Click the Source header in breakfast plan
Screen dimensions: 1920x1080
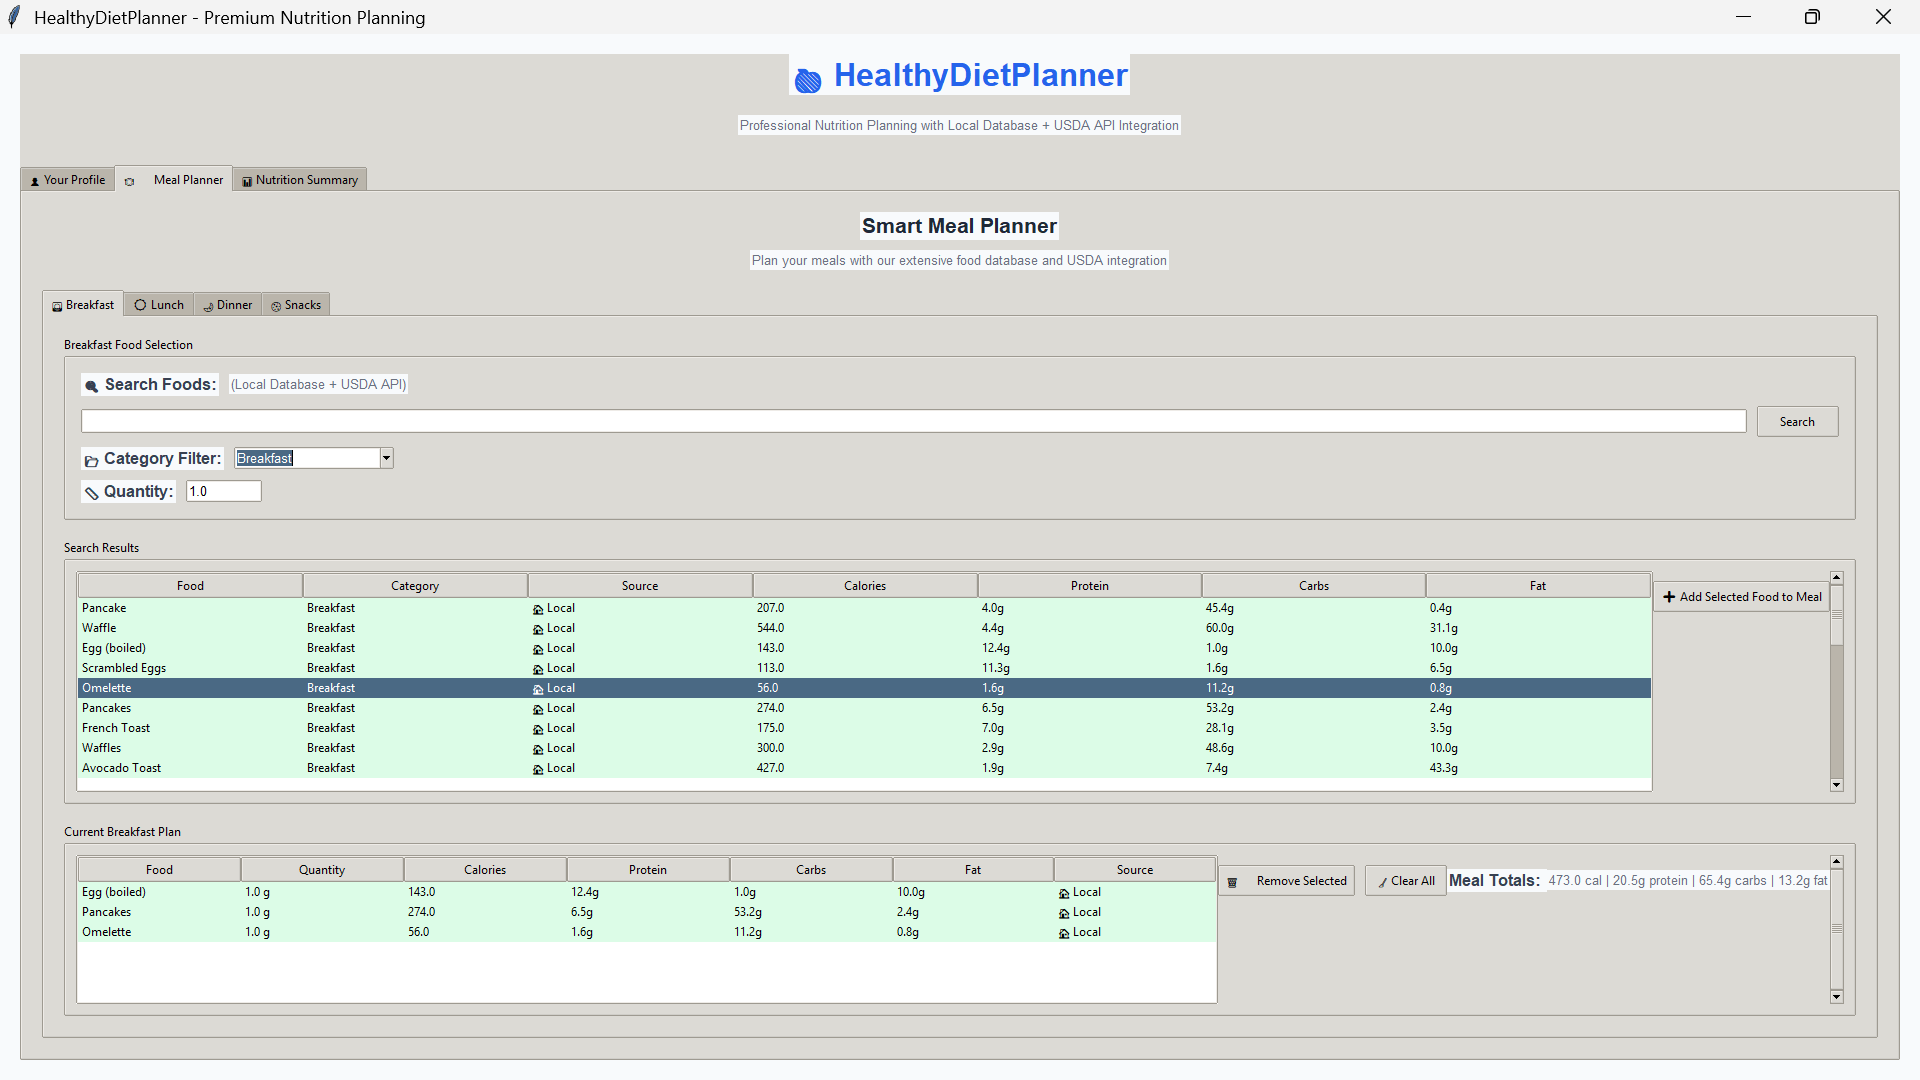(x=1135, y=870)
